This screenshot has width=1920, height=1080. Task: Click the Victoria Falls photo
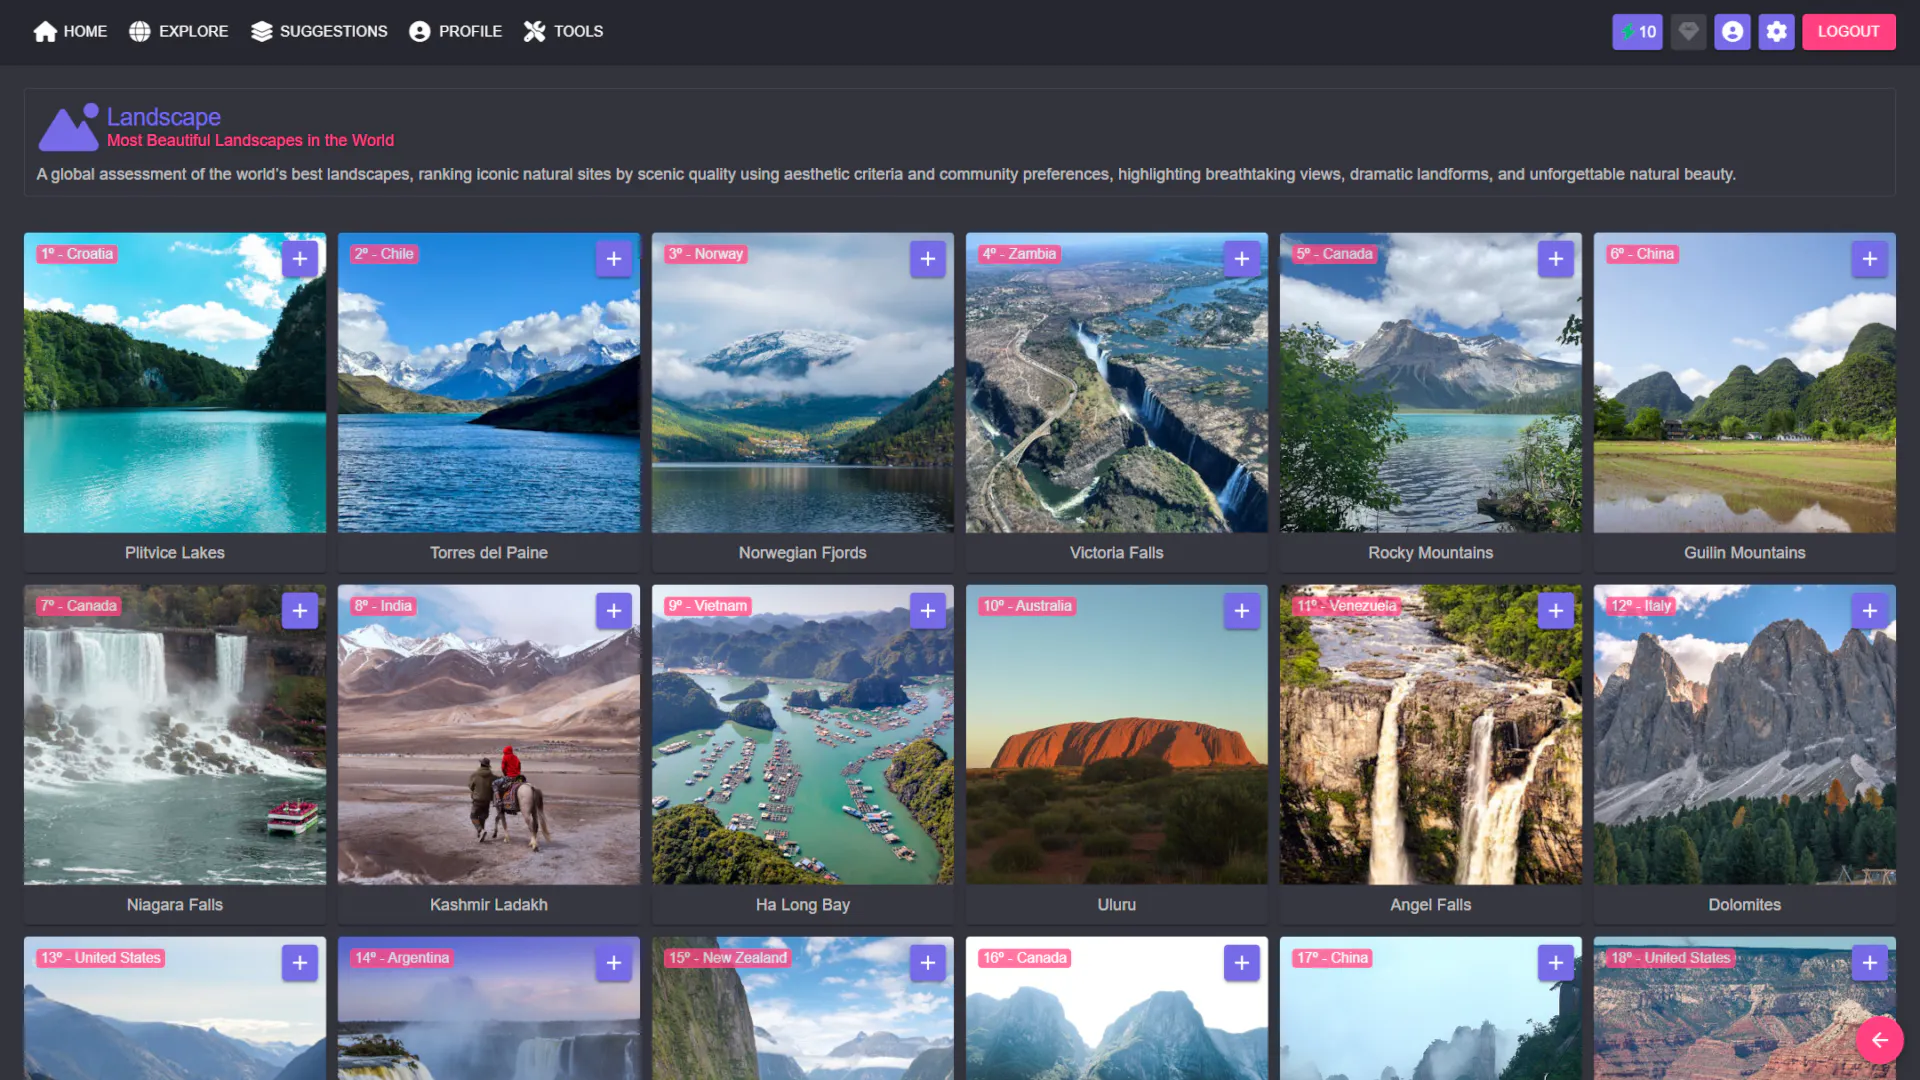1117,383
